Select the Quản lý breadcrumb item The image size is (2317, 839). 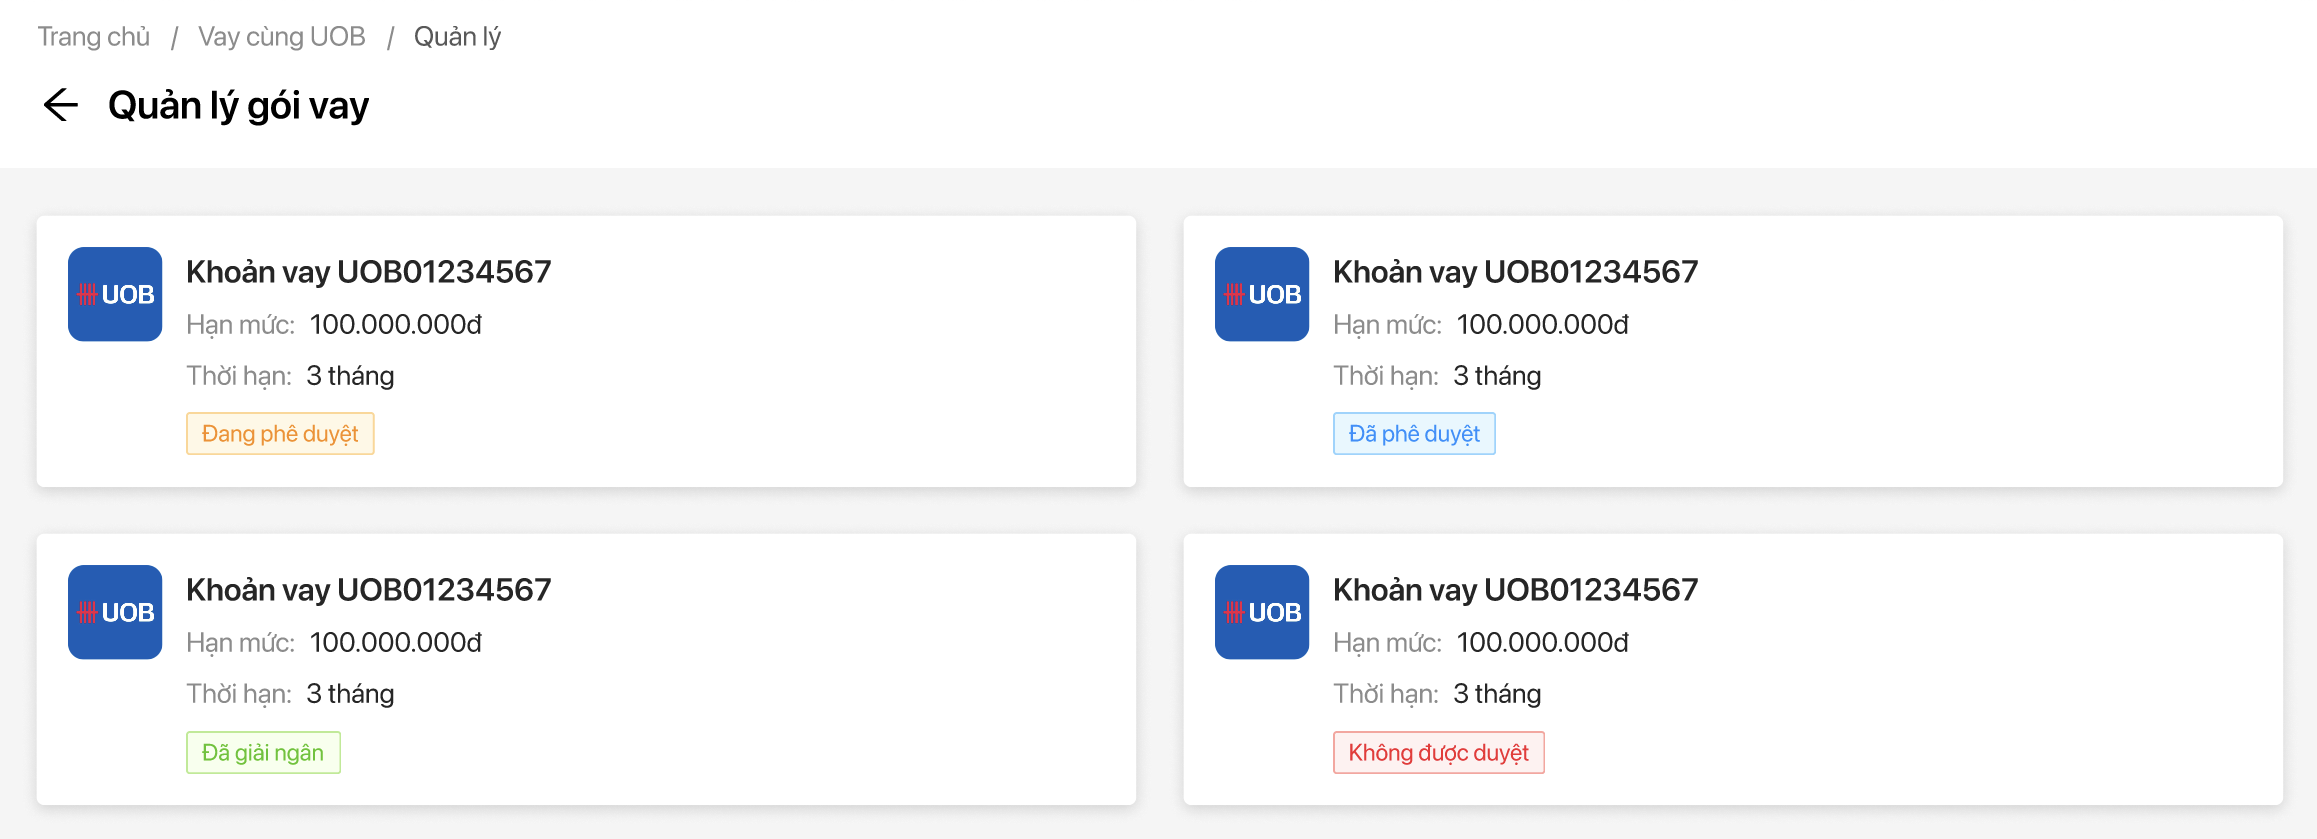click(457, 37)
